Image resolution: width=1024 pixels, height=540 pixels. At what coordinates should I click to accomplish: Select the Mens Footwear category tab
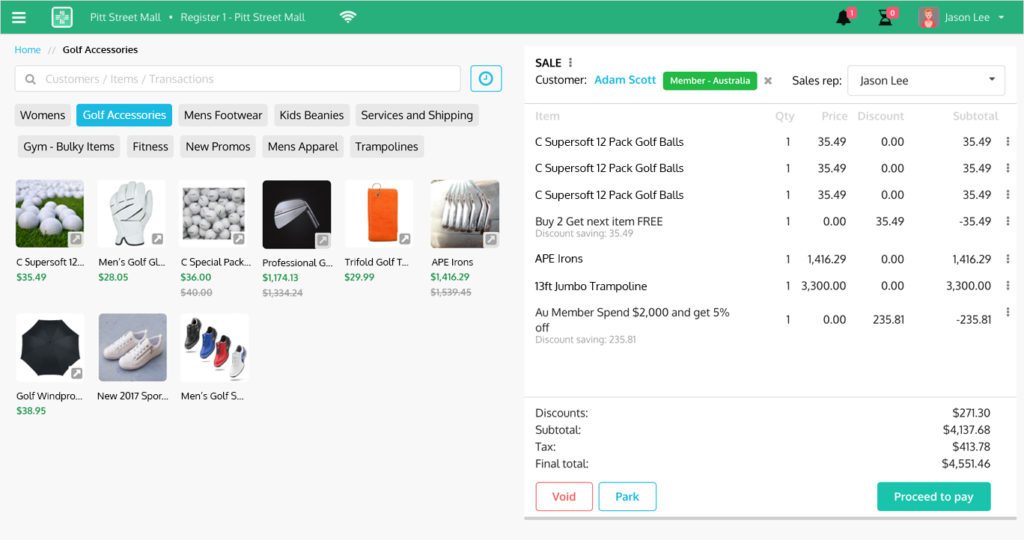pos(223,115)
